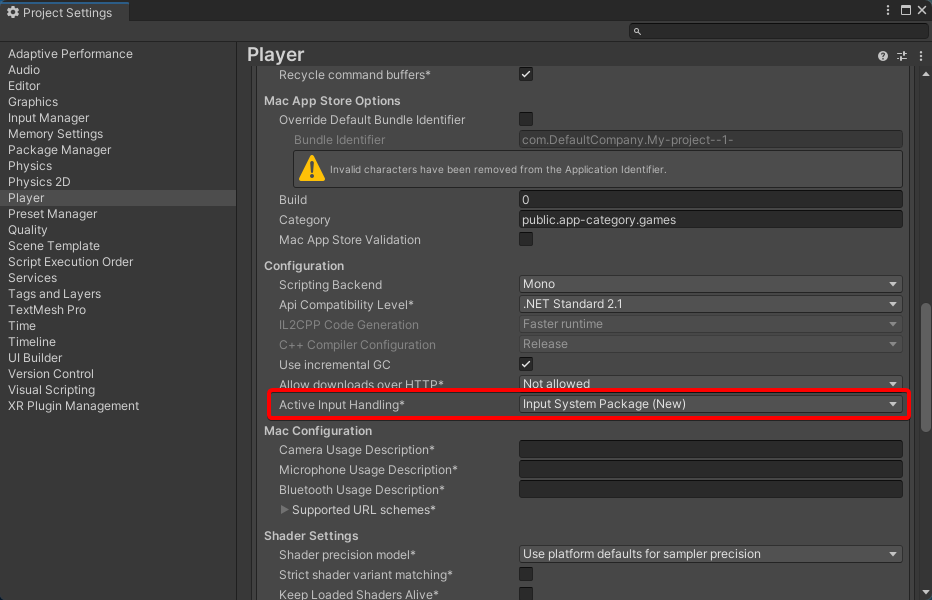
Task: Open Scene Template settings
Action: point(53,246)
